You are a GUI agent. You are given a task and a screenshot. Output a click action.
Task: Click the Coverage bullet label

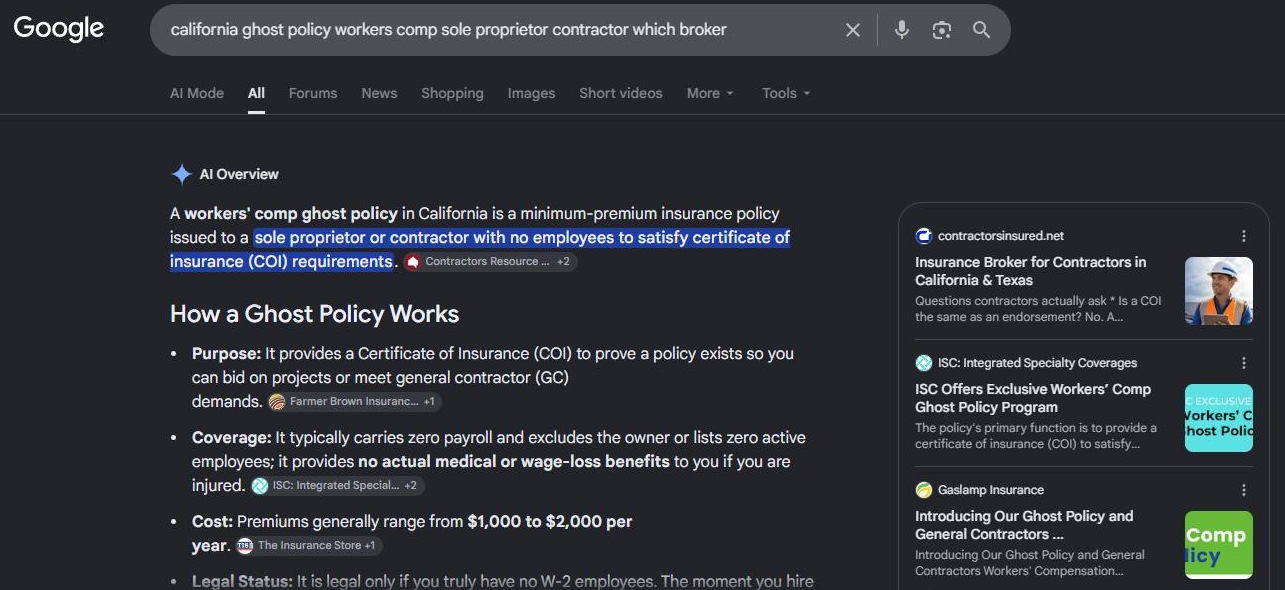(x=232, y=438)
